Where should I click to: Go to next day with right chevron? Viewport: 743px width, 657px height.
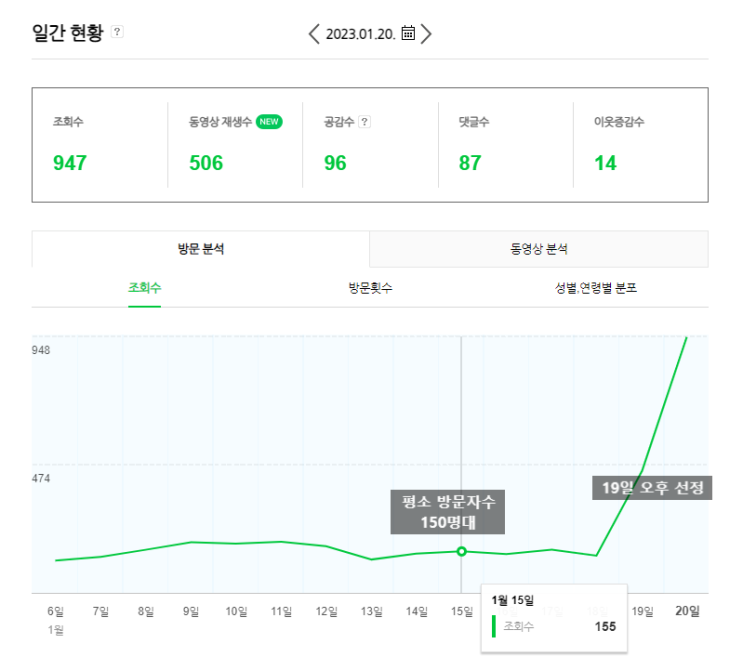[x=427, y=34]
